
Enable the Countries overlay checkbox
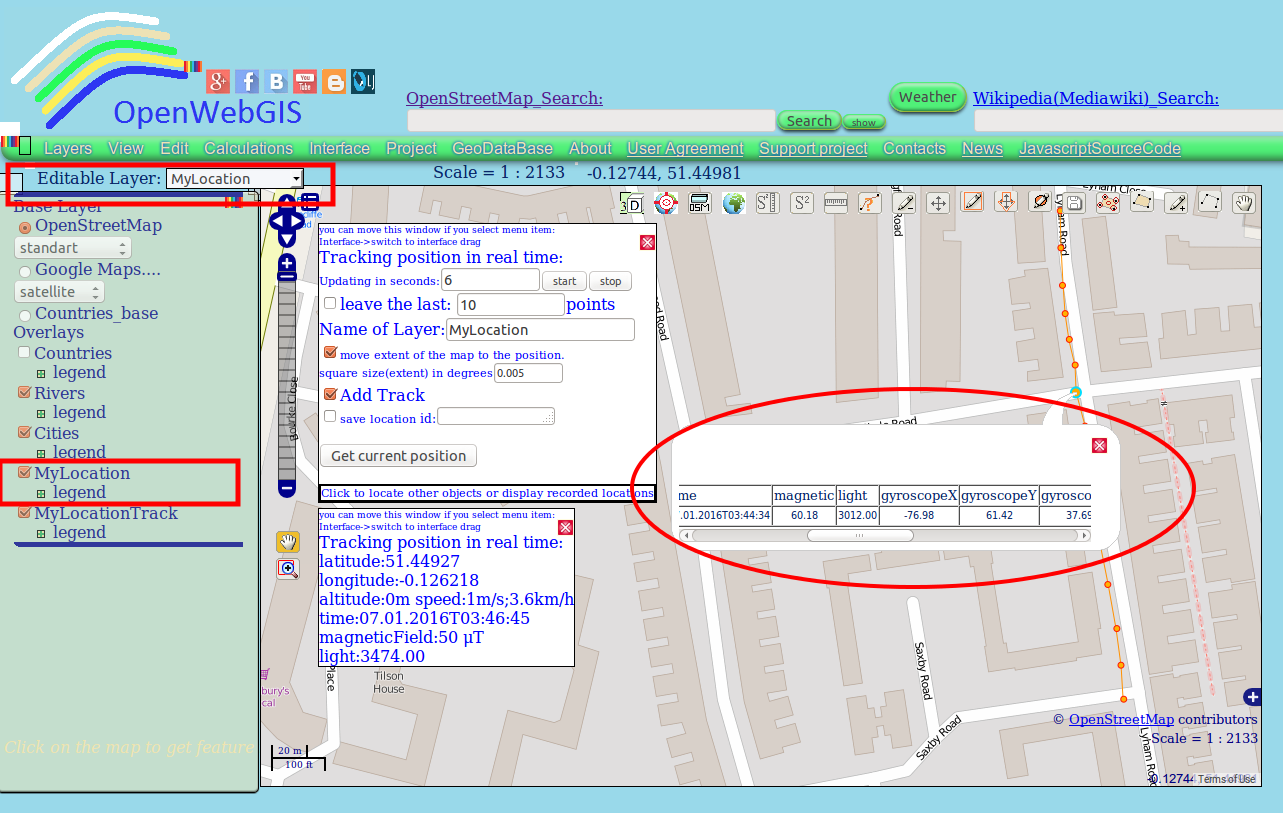coord(25,353)
